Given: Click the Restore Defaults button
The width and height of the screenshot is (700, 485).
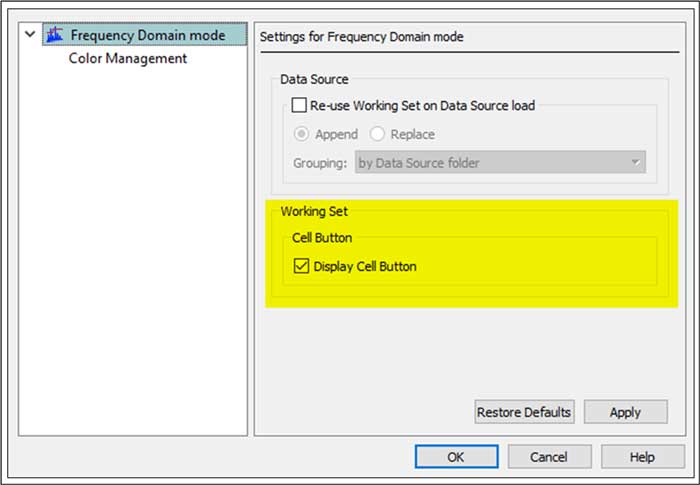Looking at the screenshot, I should point(524,412).
